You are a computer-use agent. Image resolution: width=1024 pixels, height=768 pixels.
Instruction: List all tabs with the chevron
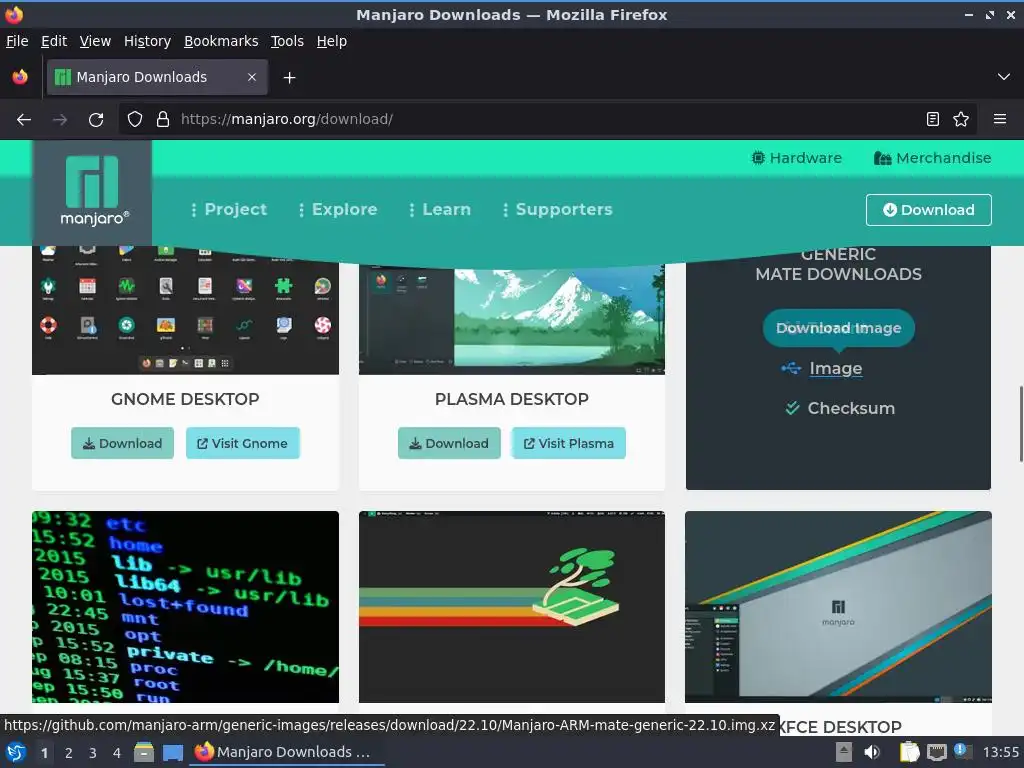point(1004,77)
